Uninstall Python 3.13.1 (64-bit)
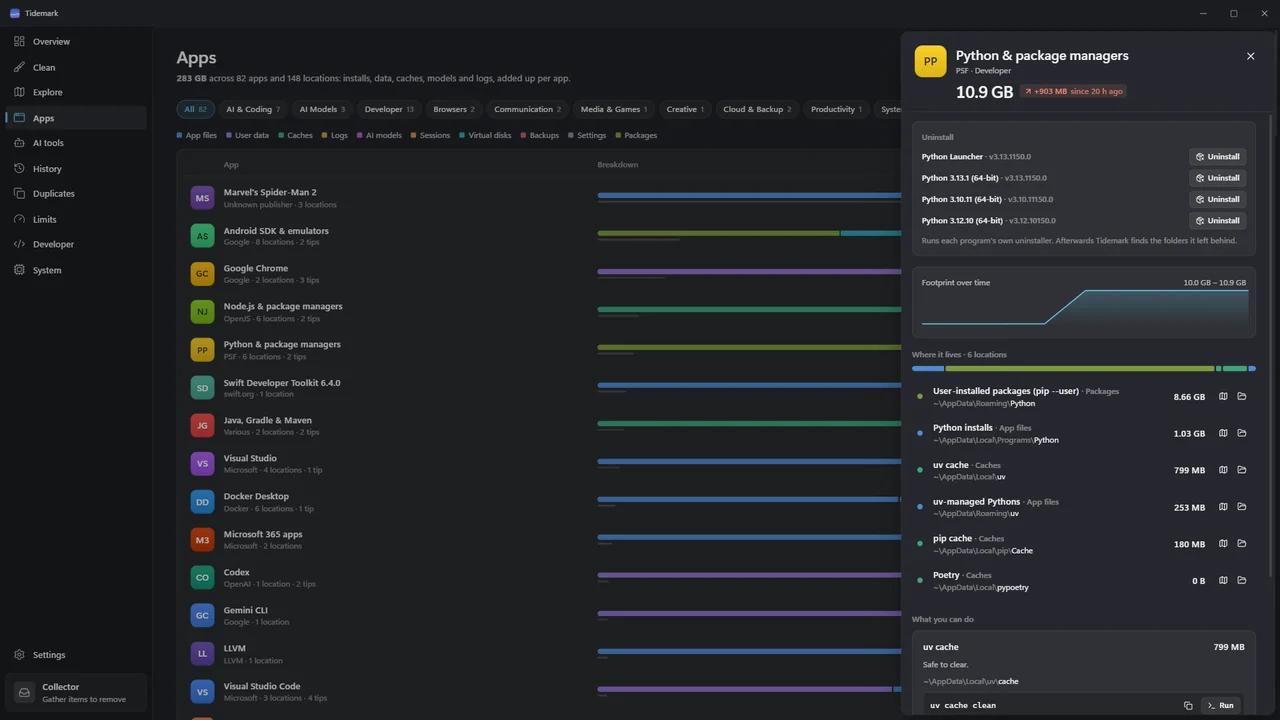Viewport: 1280px width, 720px height. (1217, 178)
